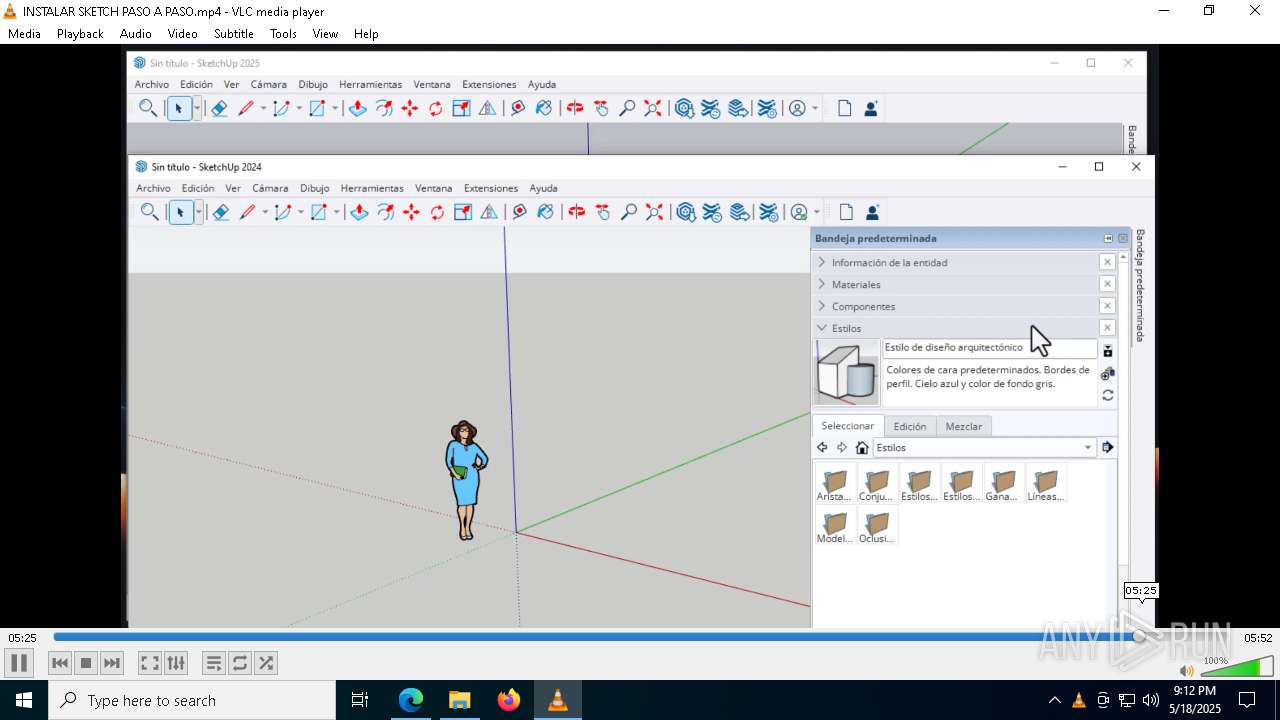Open the VLC Playback menu
1280x720 pixels.
[80, 33]
